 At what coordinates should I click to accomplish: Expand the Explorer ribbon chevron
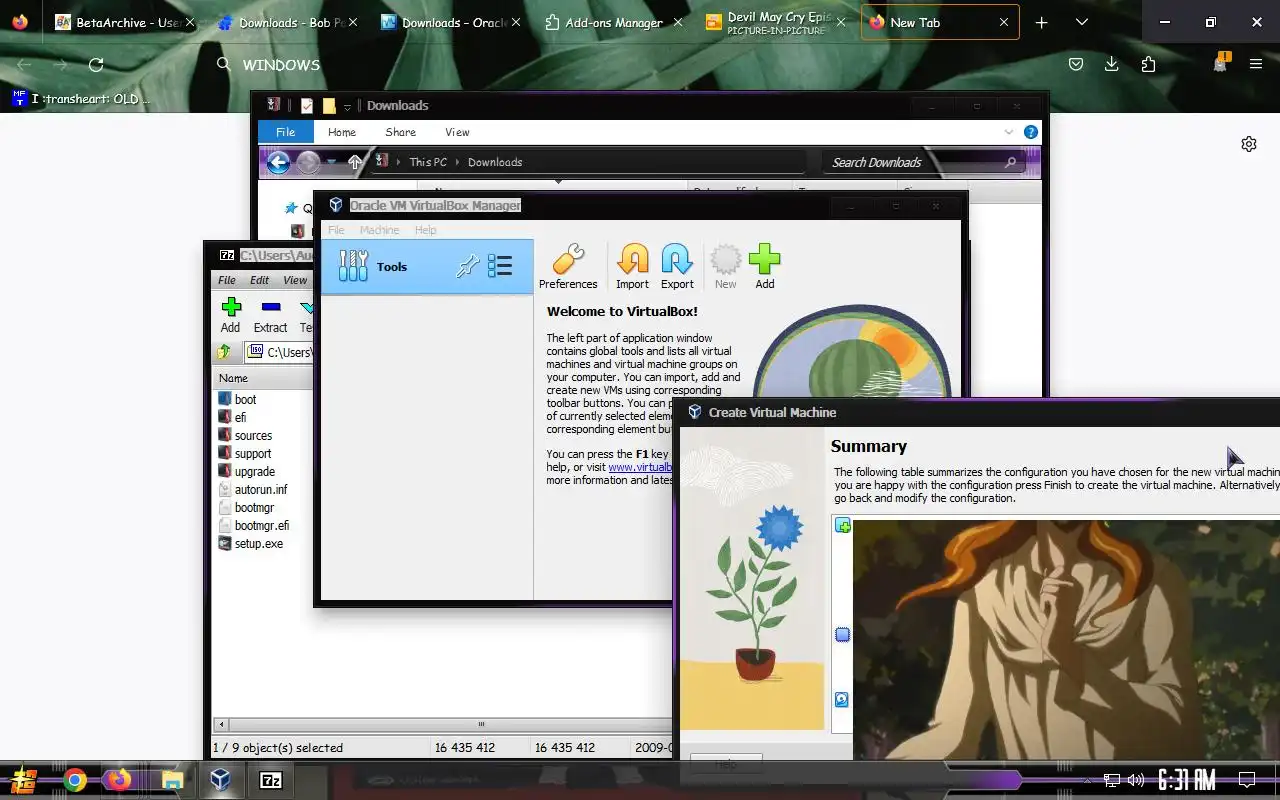pos(1009,132)
